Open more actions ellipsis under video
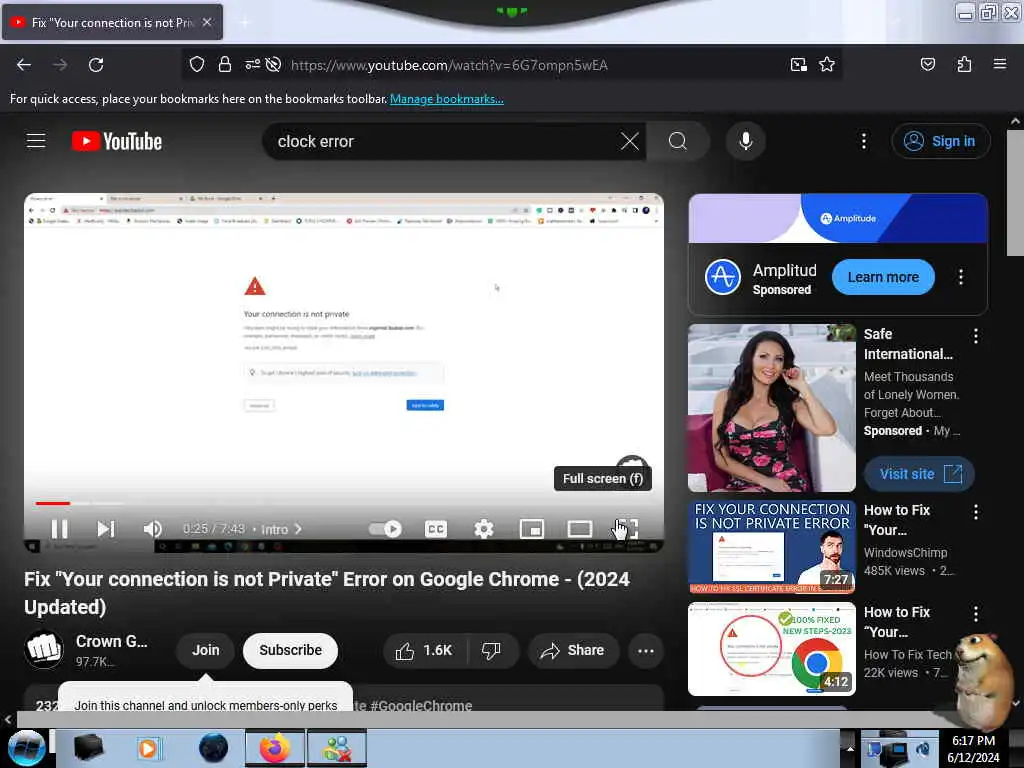 tap(645, 650)
